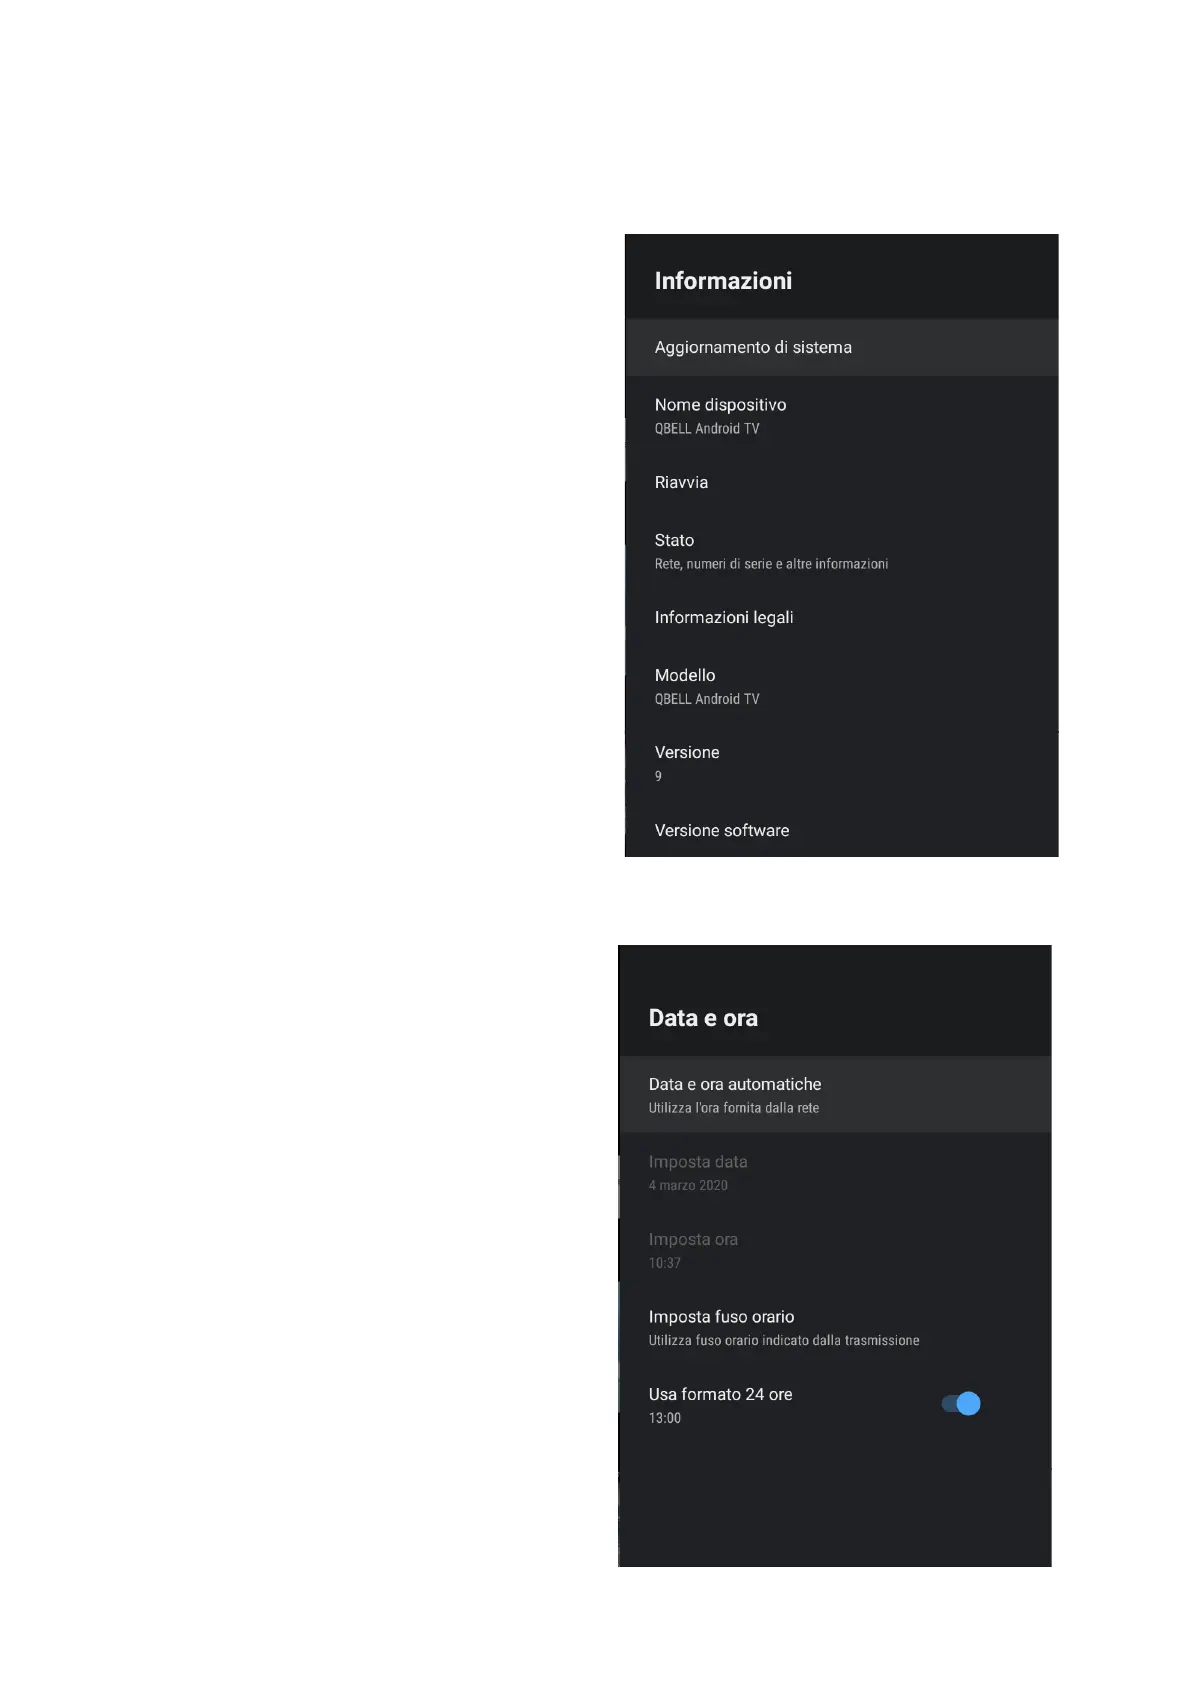The width and height of the screenshot is (1191, 1684).
Task: Click the 'Rete, numeri di serie' subtitle
Action: (771, 564)
